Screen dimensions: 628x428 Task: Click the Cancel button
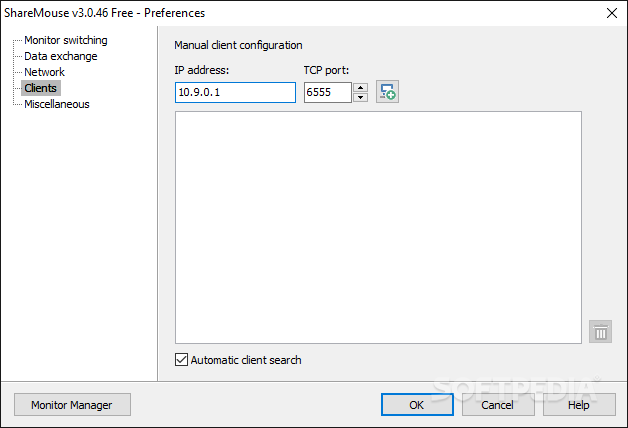tap(497, 405)
